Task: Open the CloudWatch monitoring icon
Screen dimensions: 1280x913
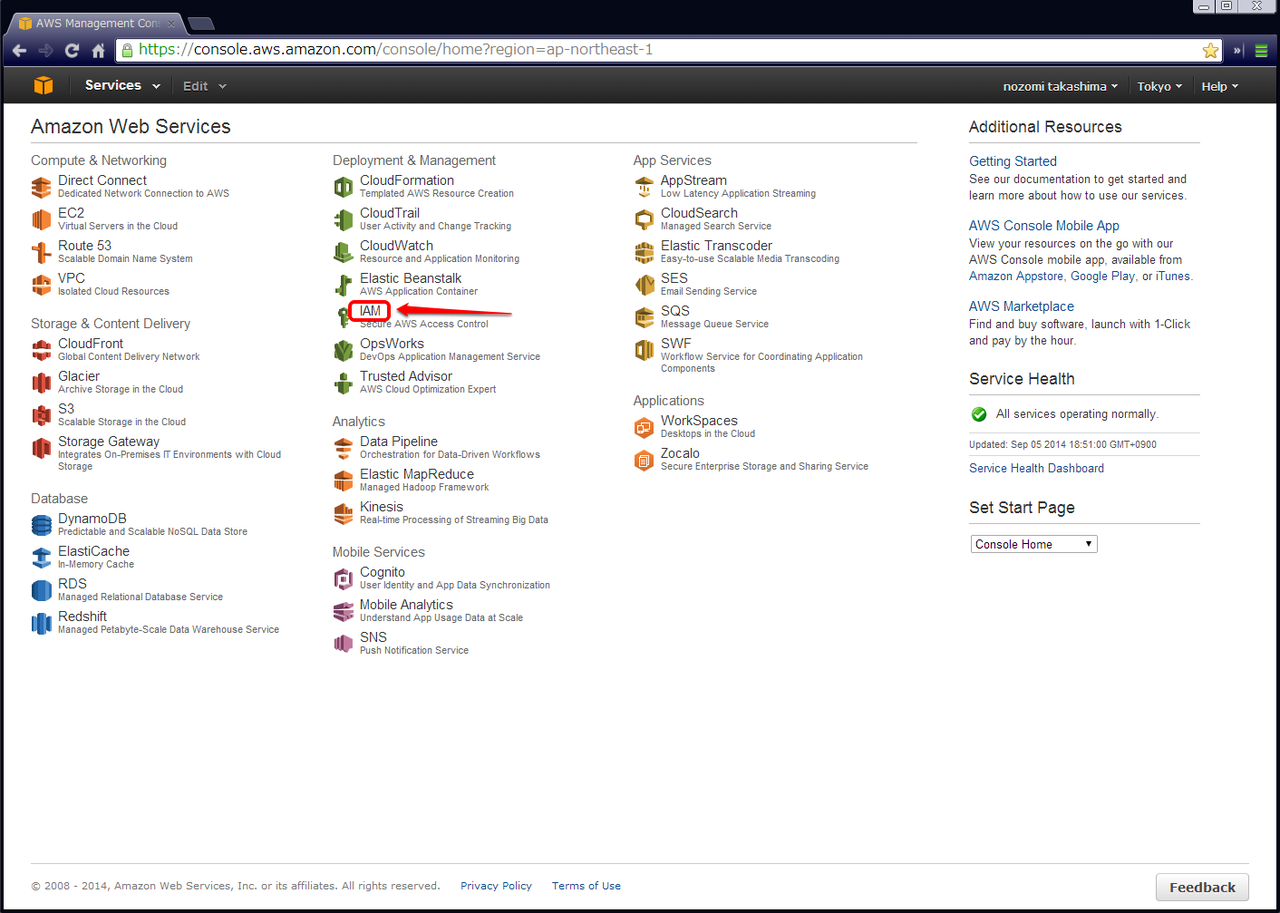Action: 343,252
